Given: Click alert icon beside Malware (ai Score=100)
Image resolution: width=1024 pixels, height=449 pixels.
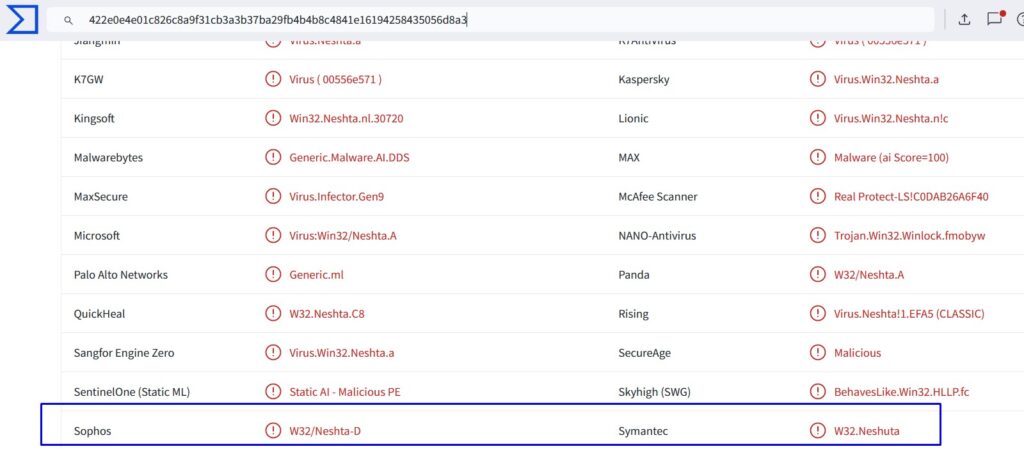Looking at the screenshot, I should coord(817,157).
